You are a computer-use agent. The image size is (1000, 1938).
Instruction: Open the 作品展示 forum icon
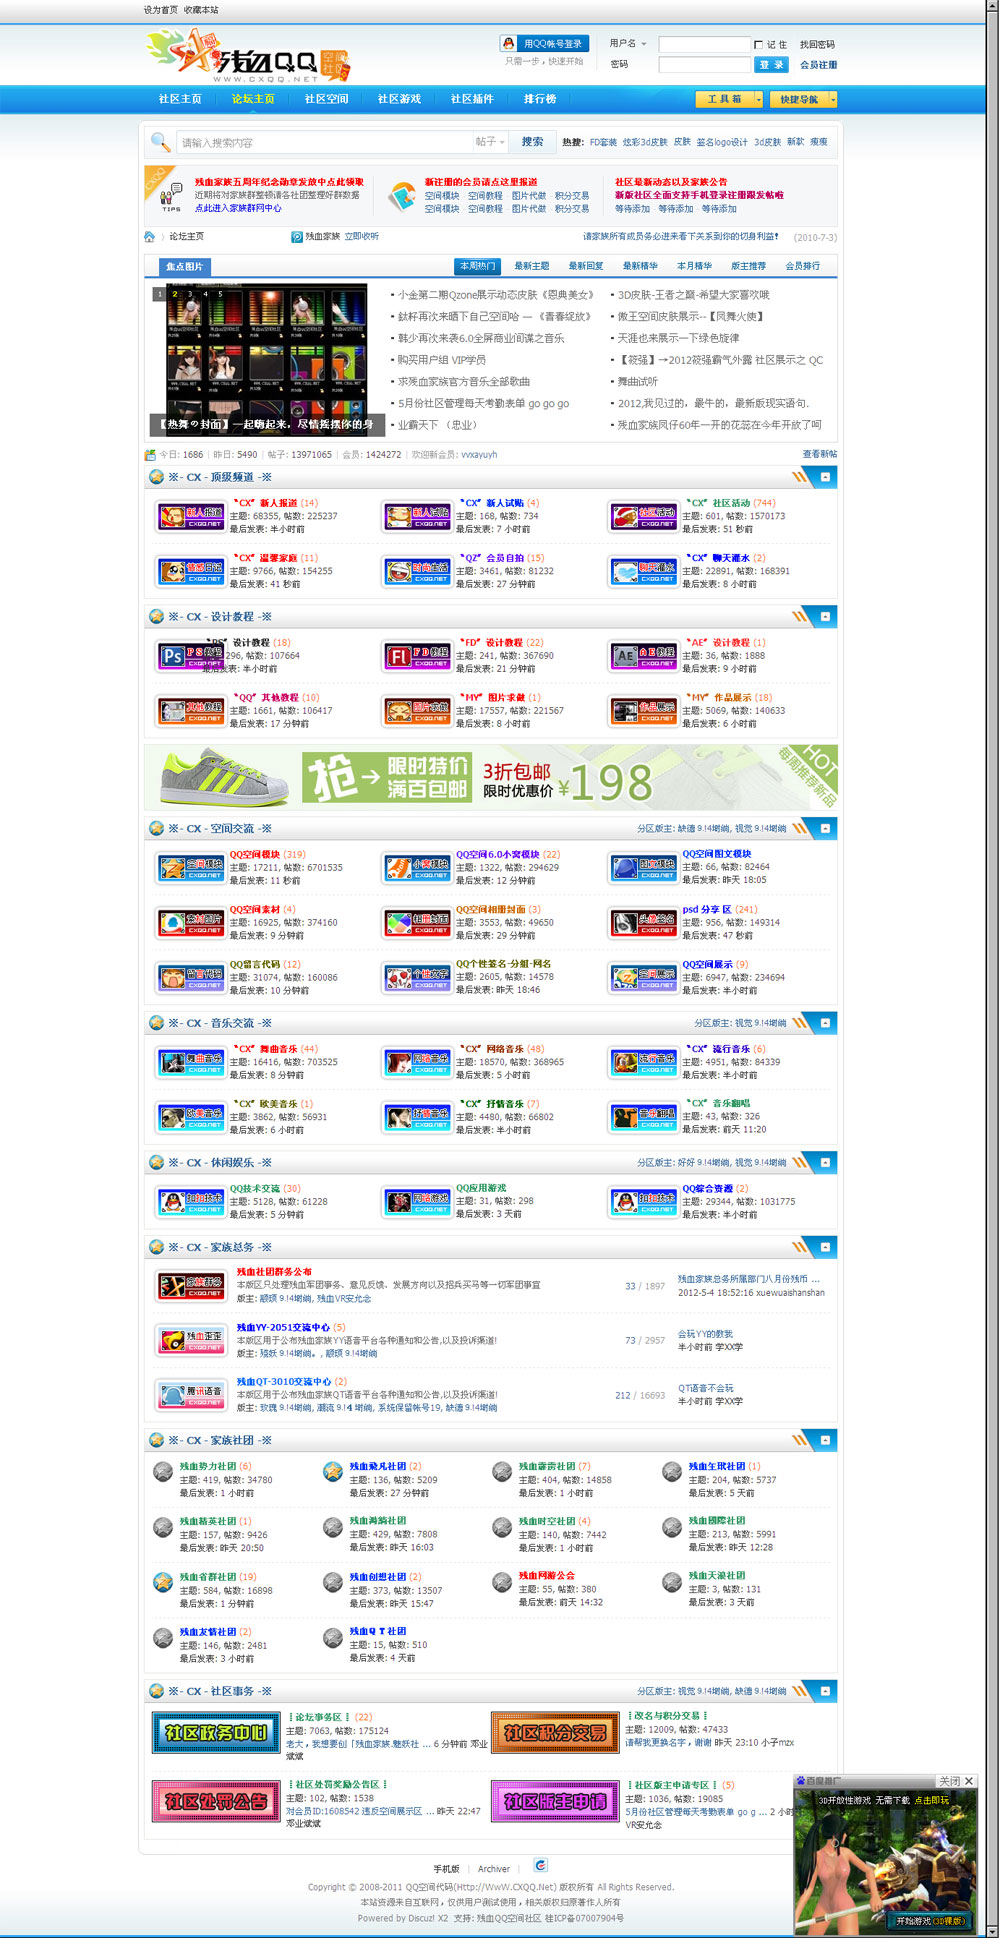pos(644,711)
